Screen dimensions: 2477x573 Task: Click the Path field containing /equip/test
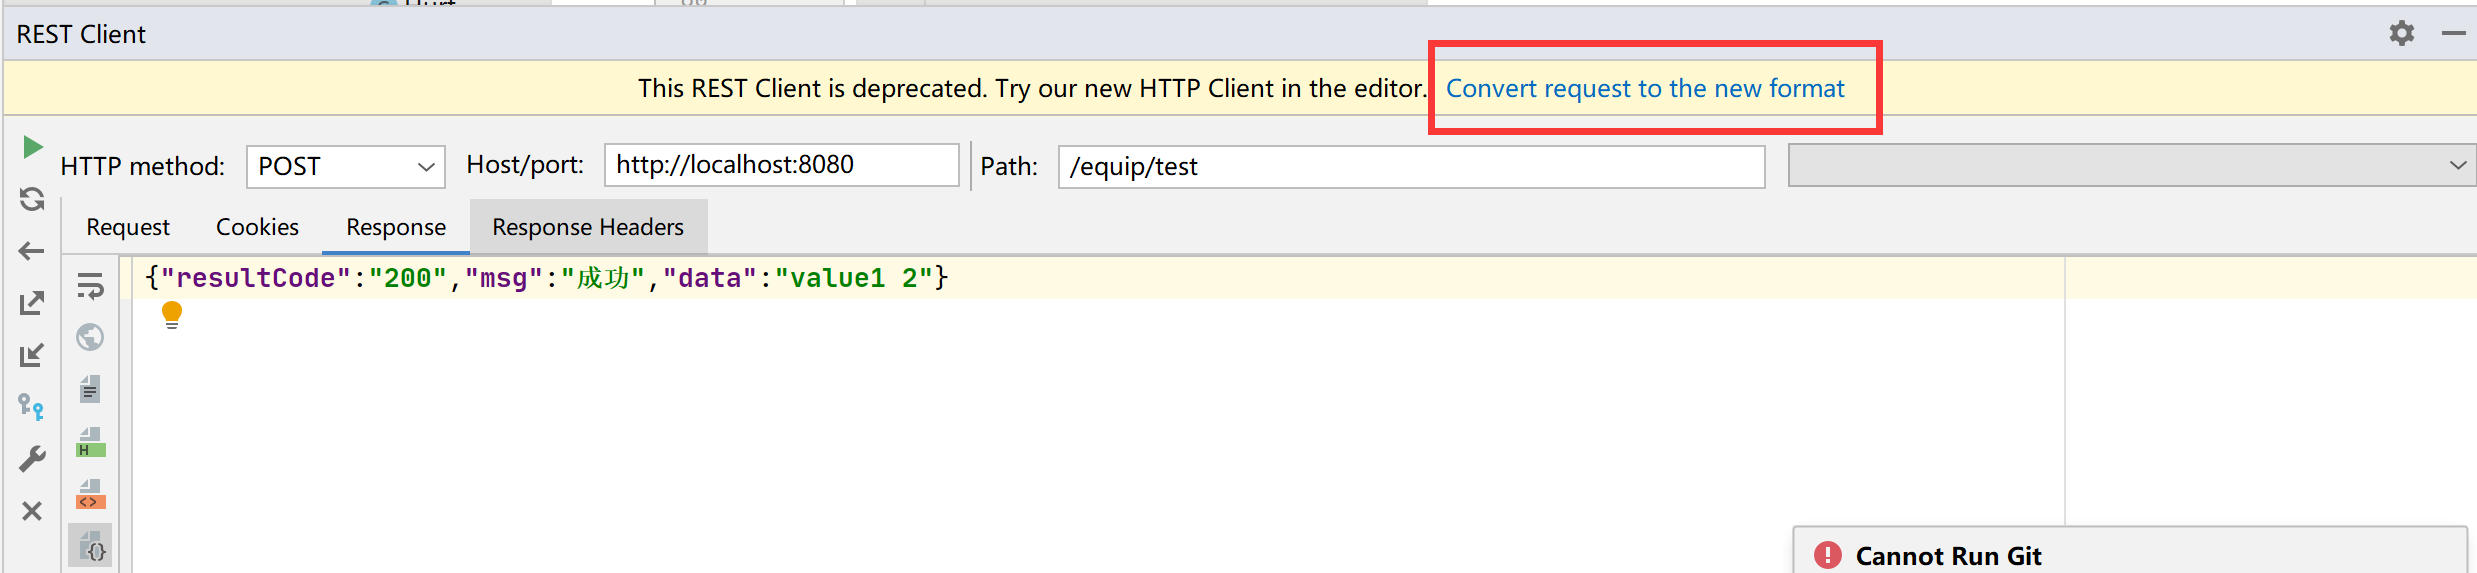[x=1411, y=166]
